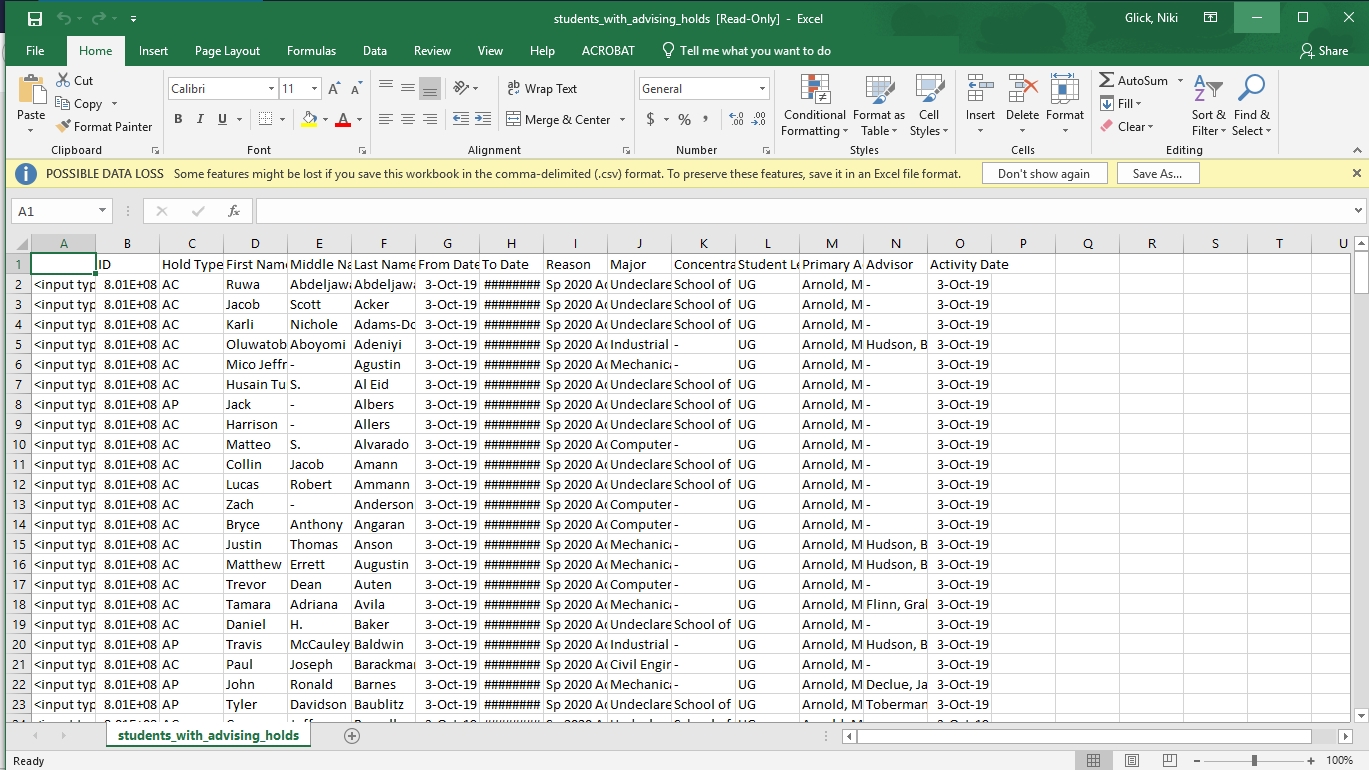Toggle Bold formatting

click(x=178, y=119)
